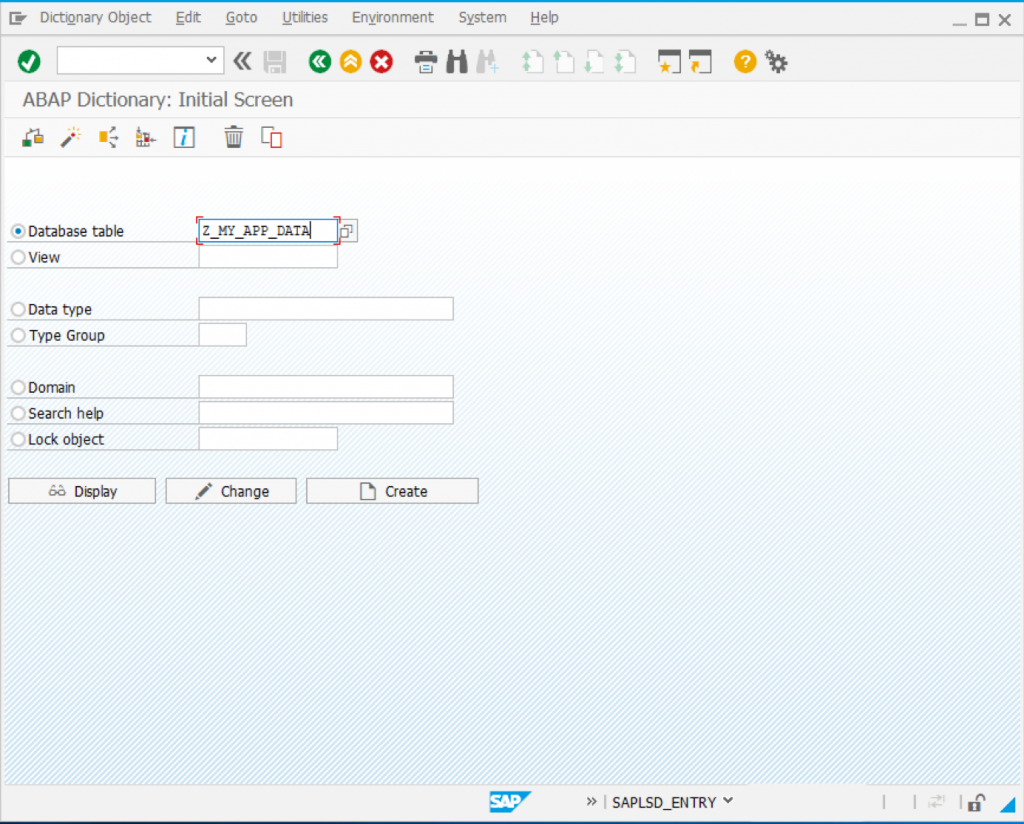Open Help with the question mark icon

744,62
